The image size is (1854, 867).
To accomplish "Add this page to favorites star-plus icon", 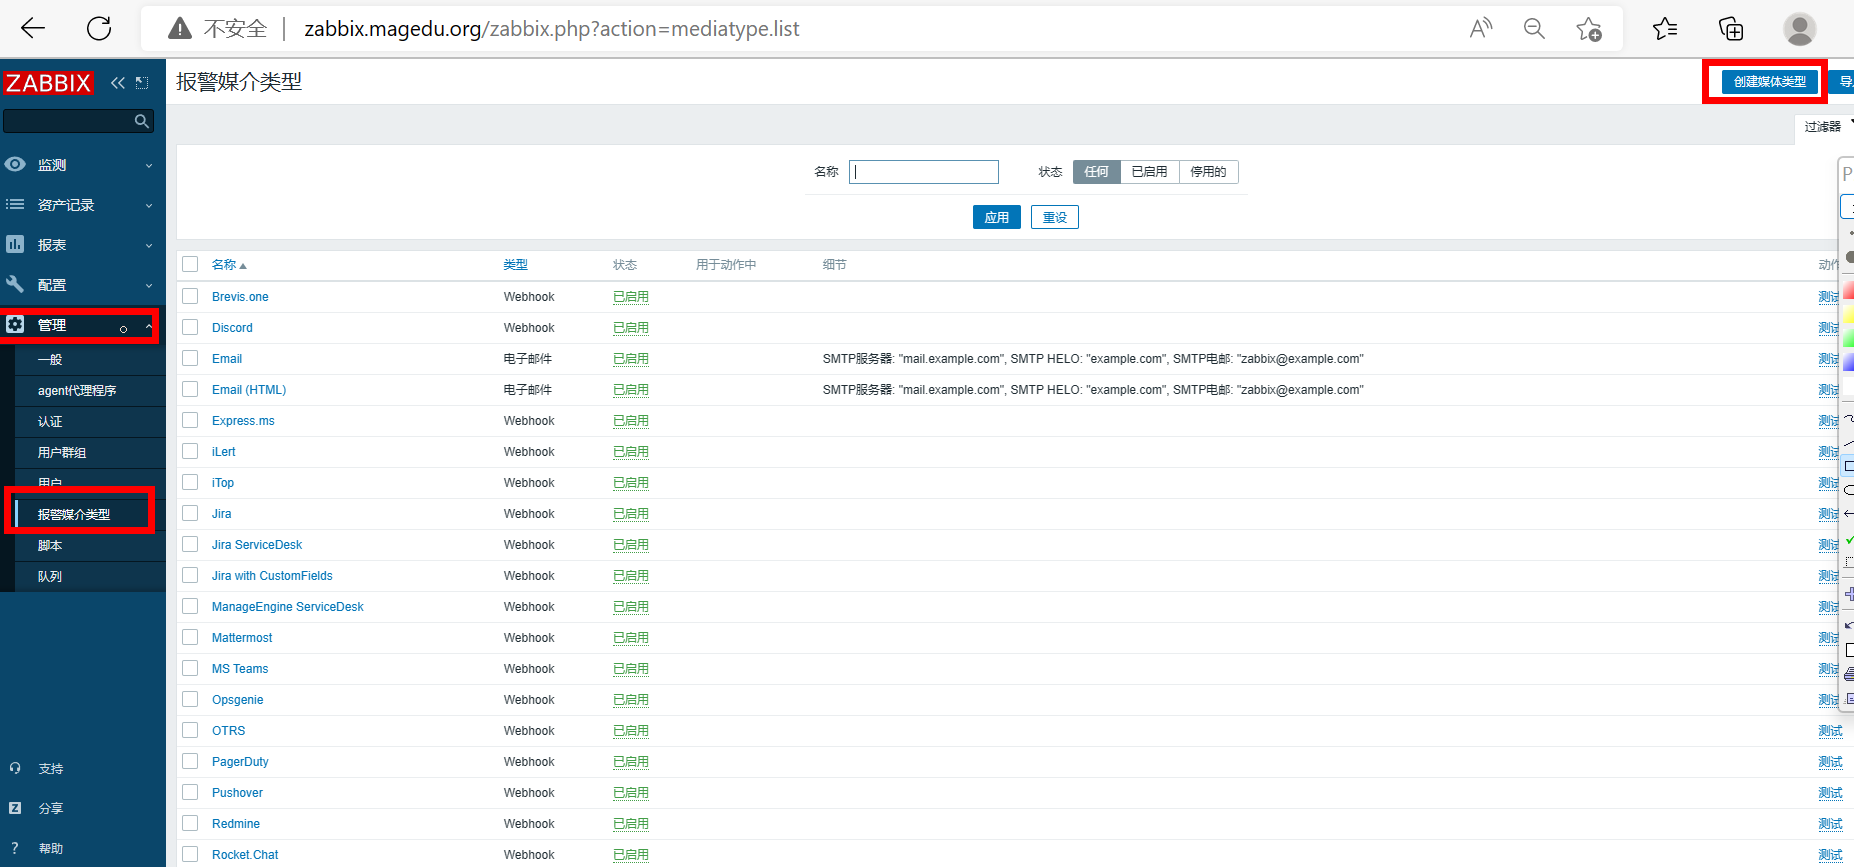I will [x=1589, y=28].
